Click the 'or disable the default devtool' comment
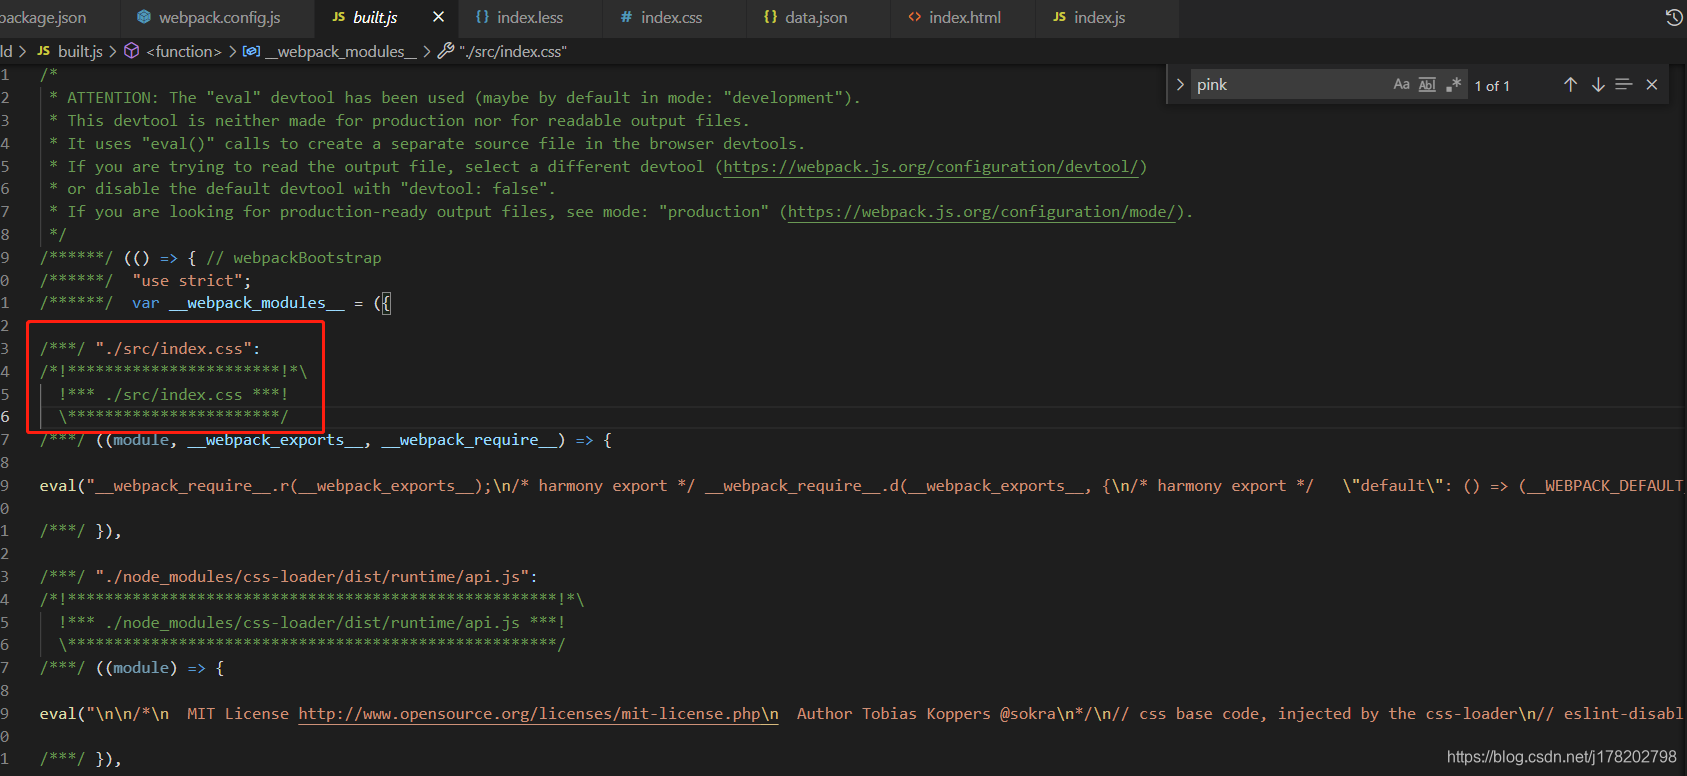The image size is (1687, 776). pyautogui.click(x=302, y=189)
